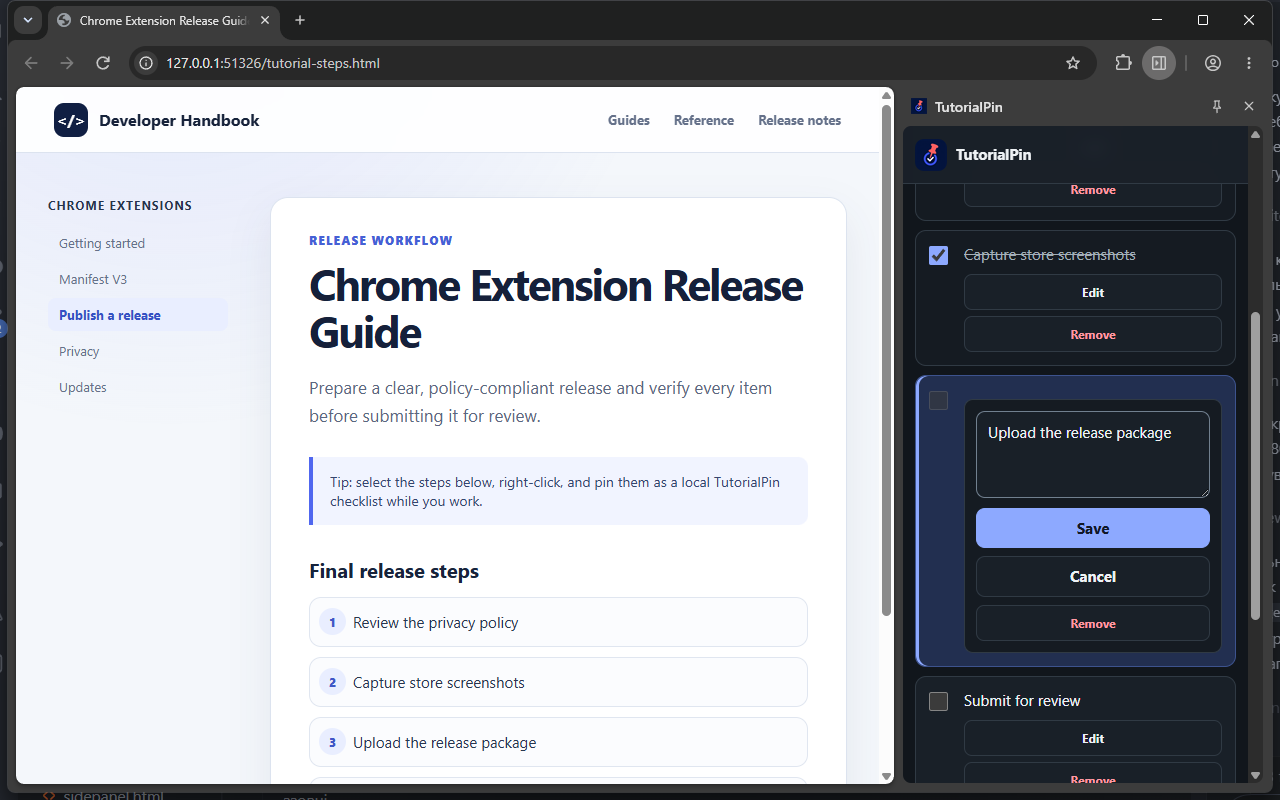Toggle the Chrome side panel button

coord(1159,63)
